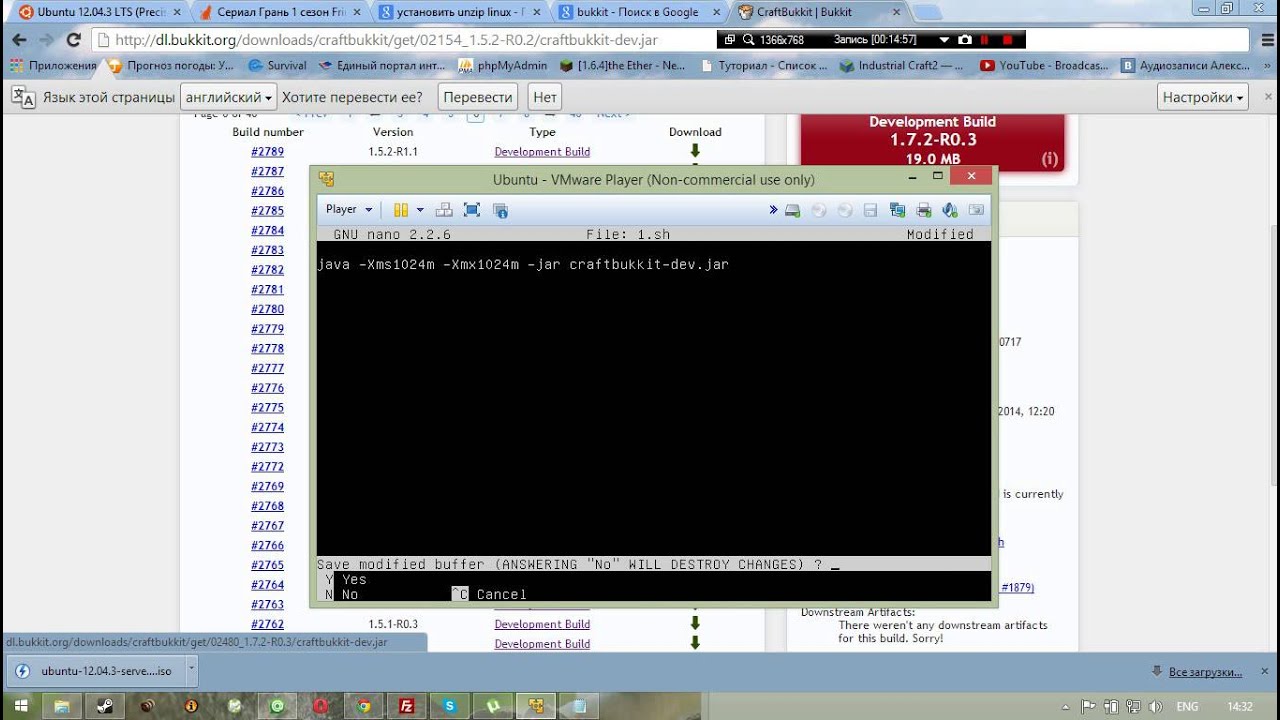Open the Industrial Craft2 bookmark

click(x=902, y=66)
